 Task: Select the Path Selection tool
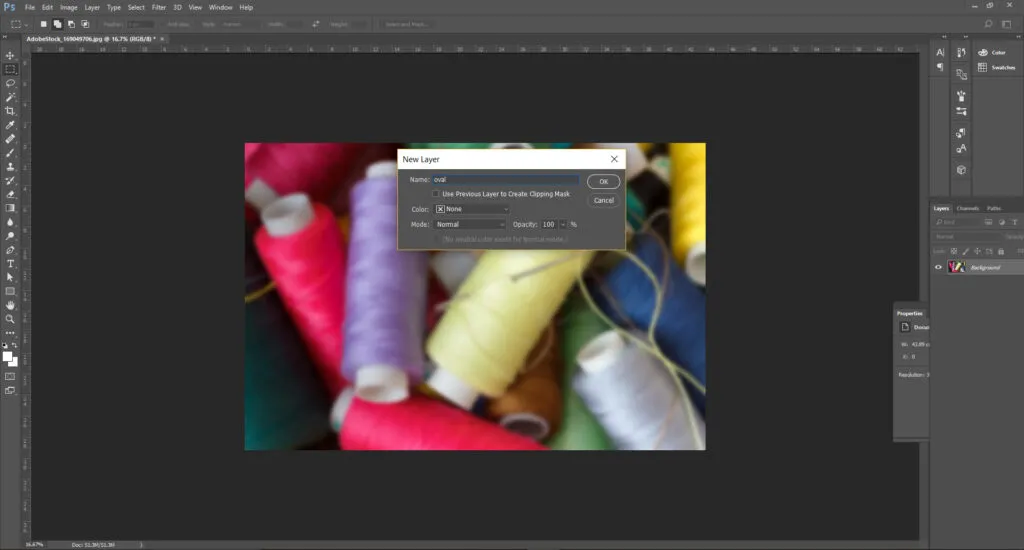[10, 278]
